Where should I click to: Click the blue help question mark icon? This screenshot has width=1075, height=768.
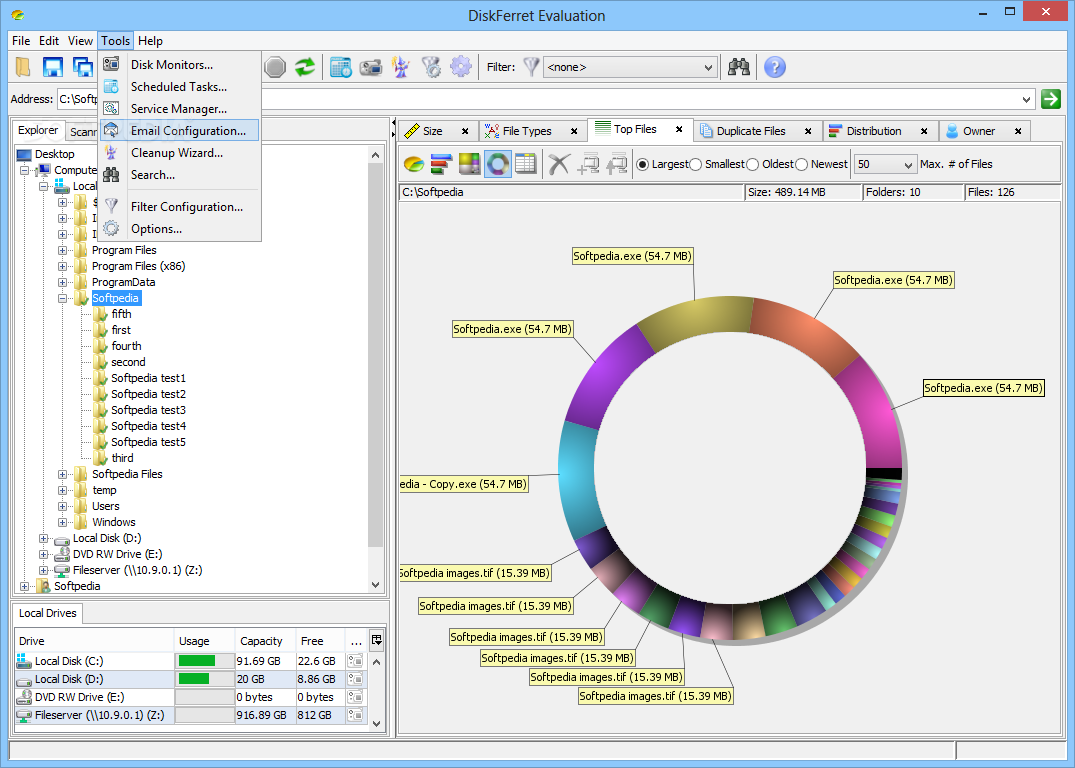(775, 67)
